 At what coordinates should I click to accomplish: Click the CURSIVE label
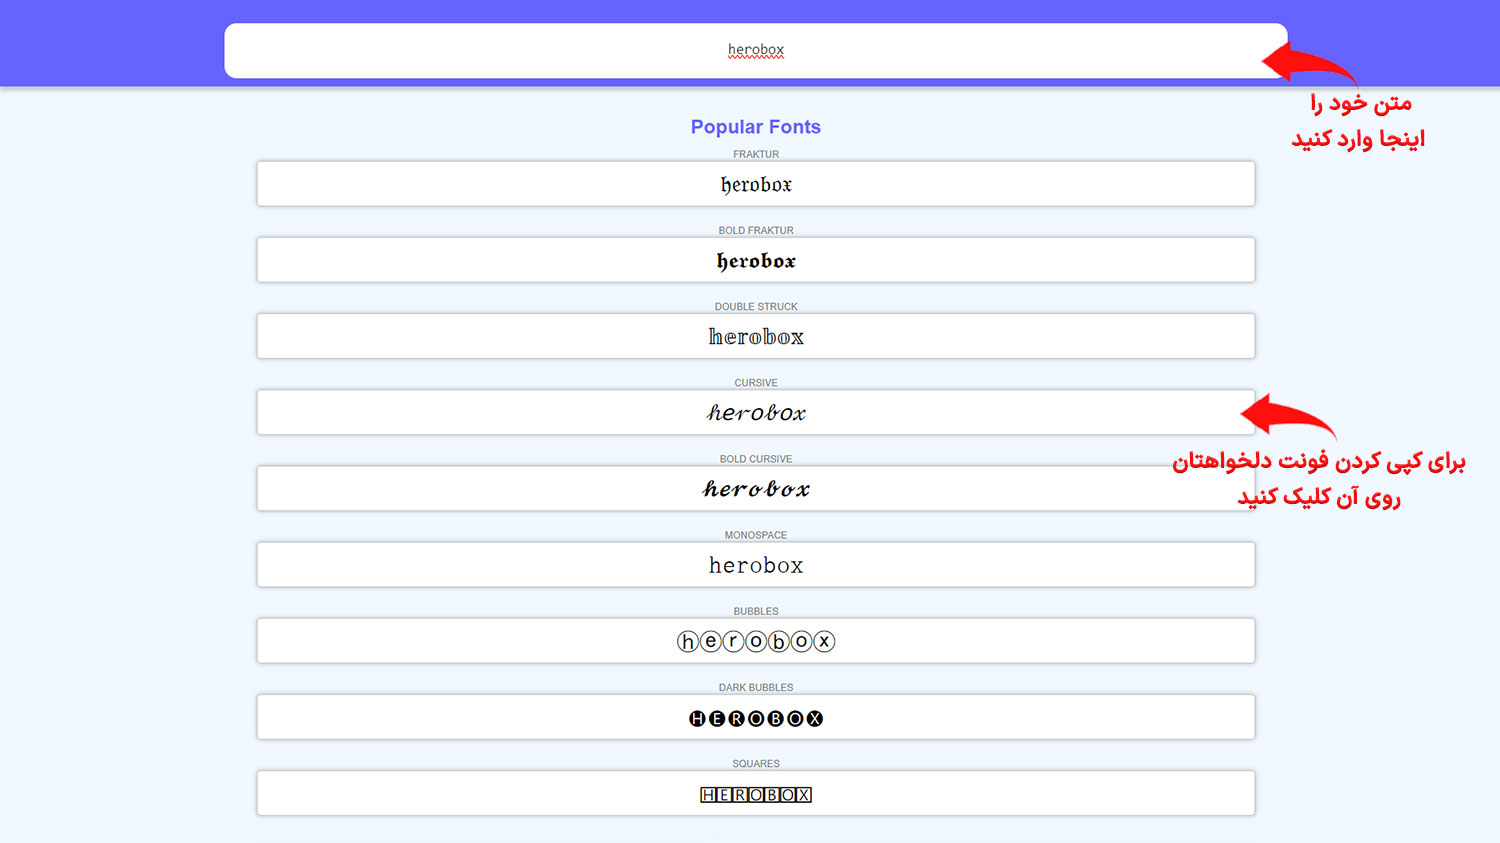pos(756,383)
